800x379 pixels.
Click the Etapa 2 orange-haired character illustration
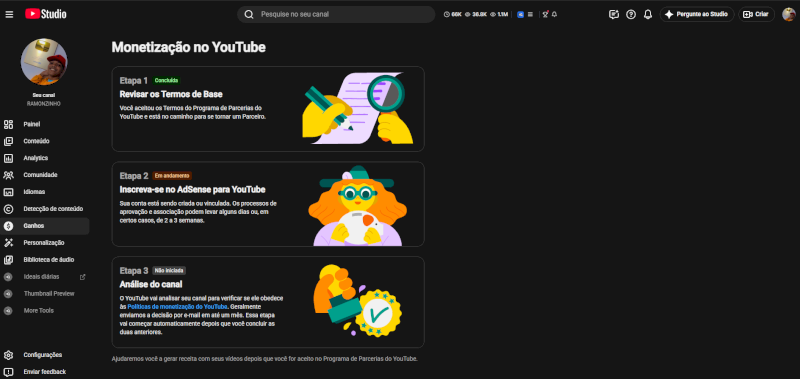357,205
